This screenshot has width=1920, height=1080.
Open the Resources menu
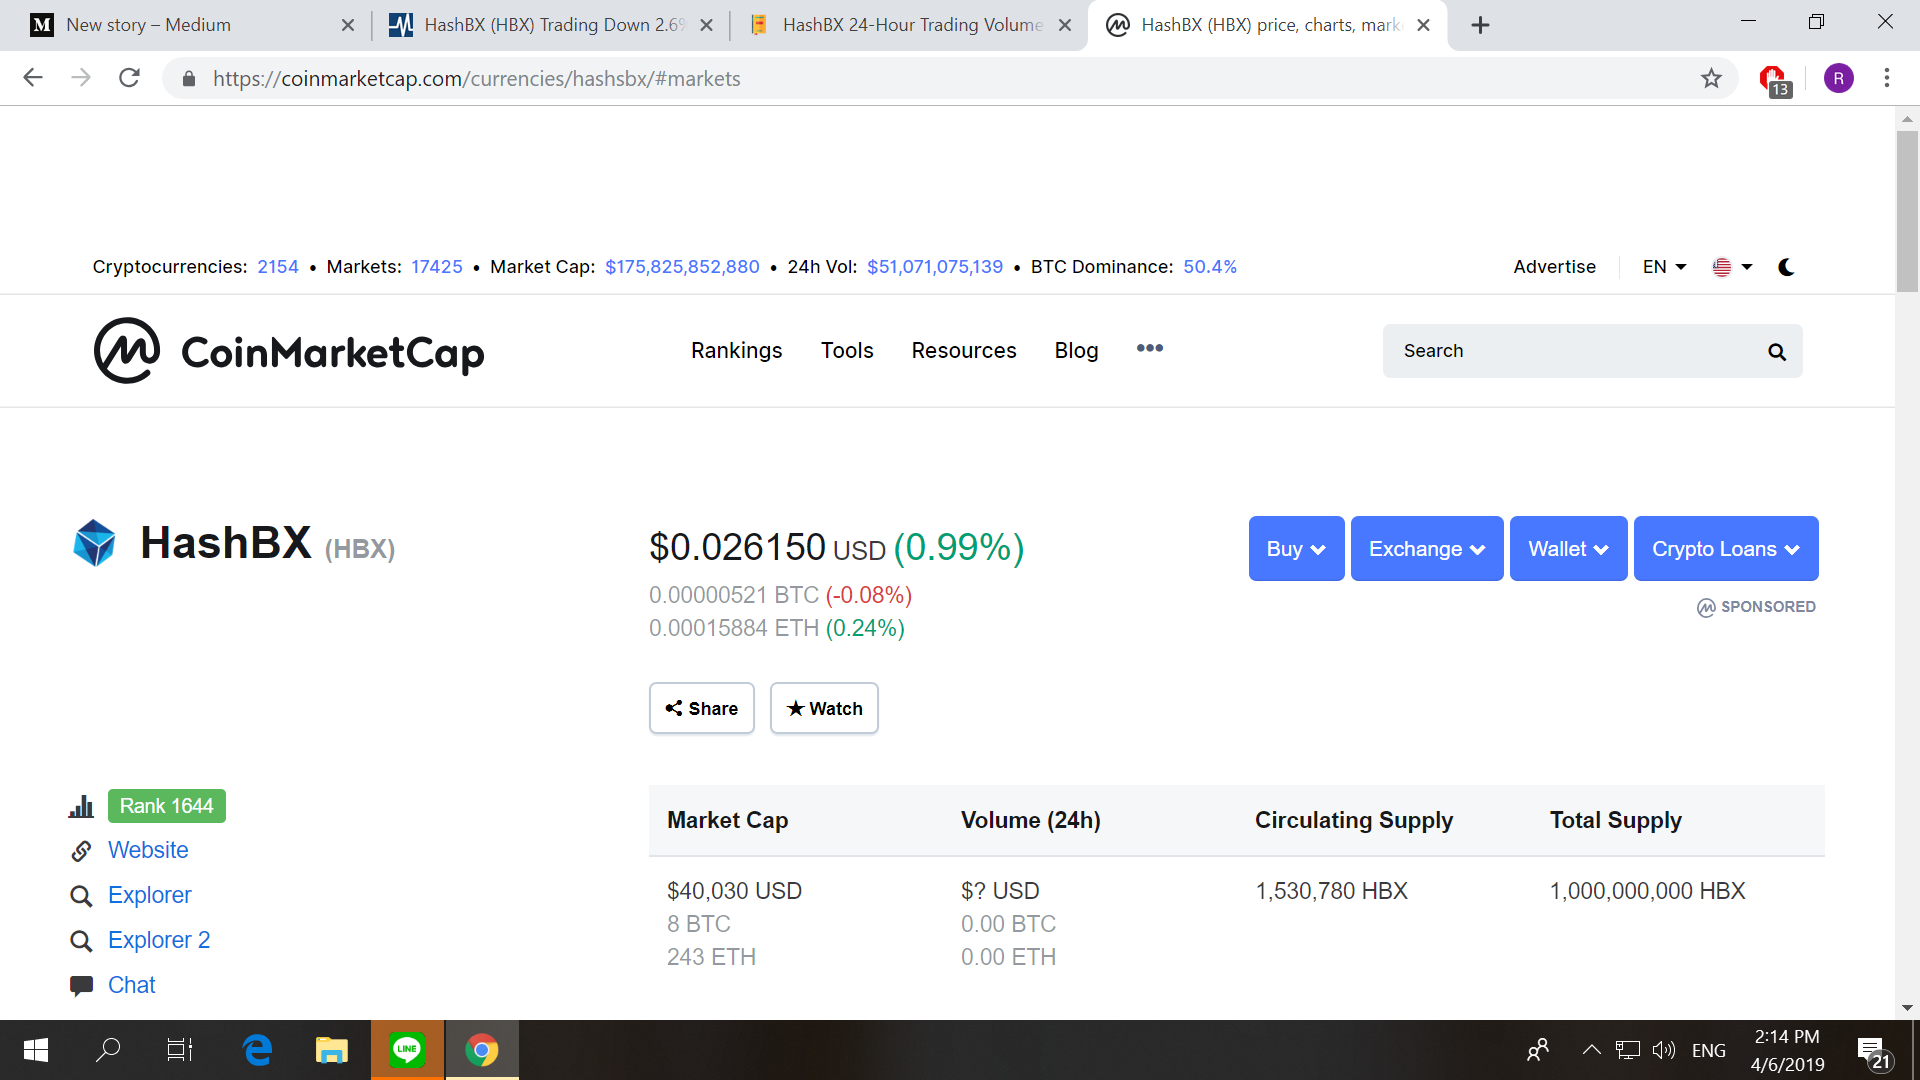click(x=964, y=351)
